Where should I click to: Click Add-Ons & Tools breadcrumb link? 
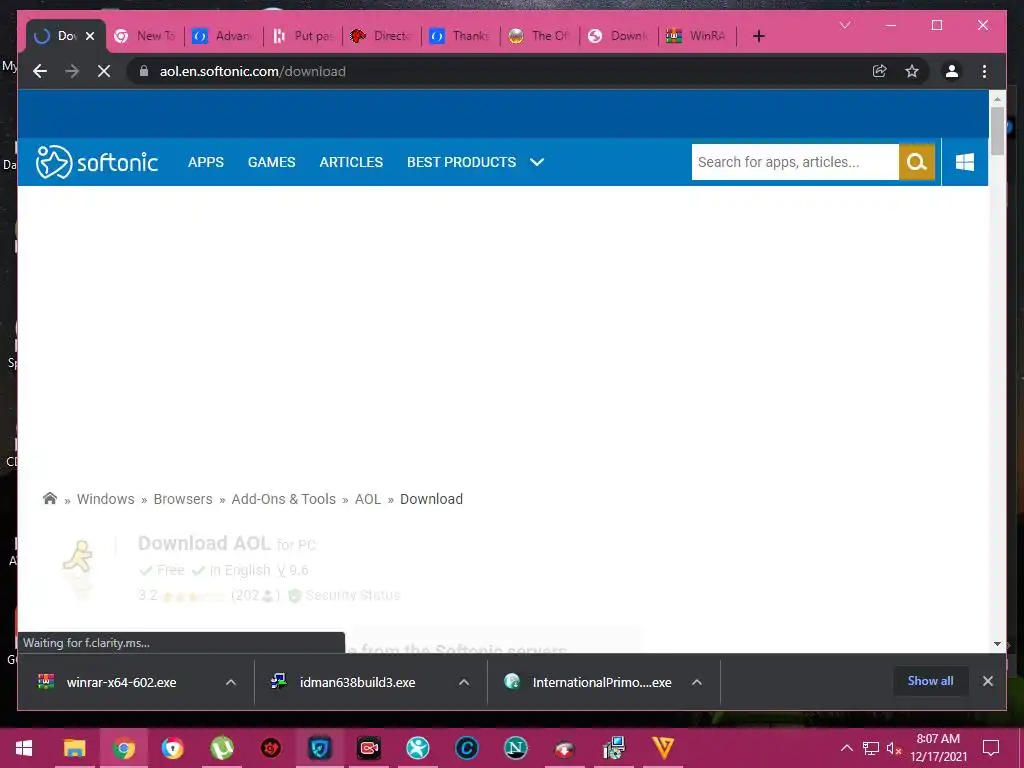coord(283,499)
